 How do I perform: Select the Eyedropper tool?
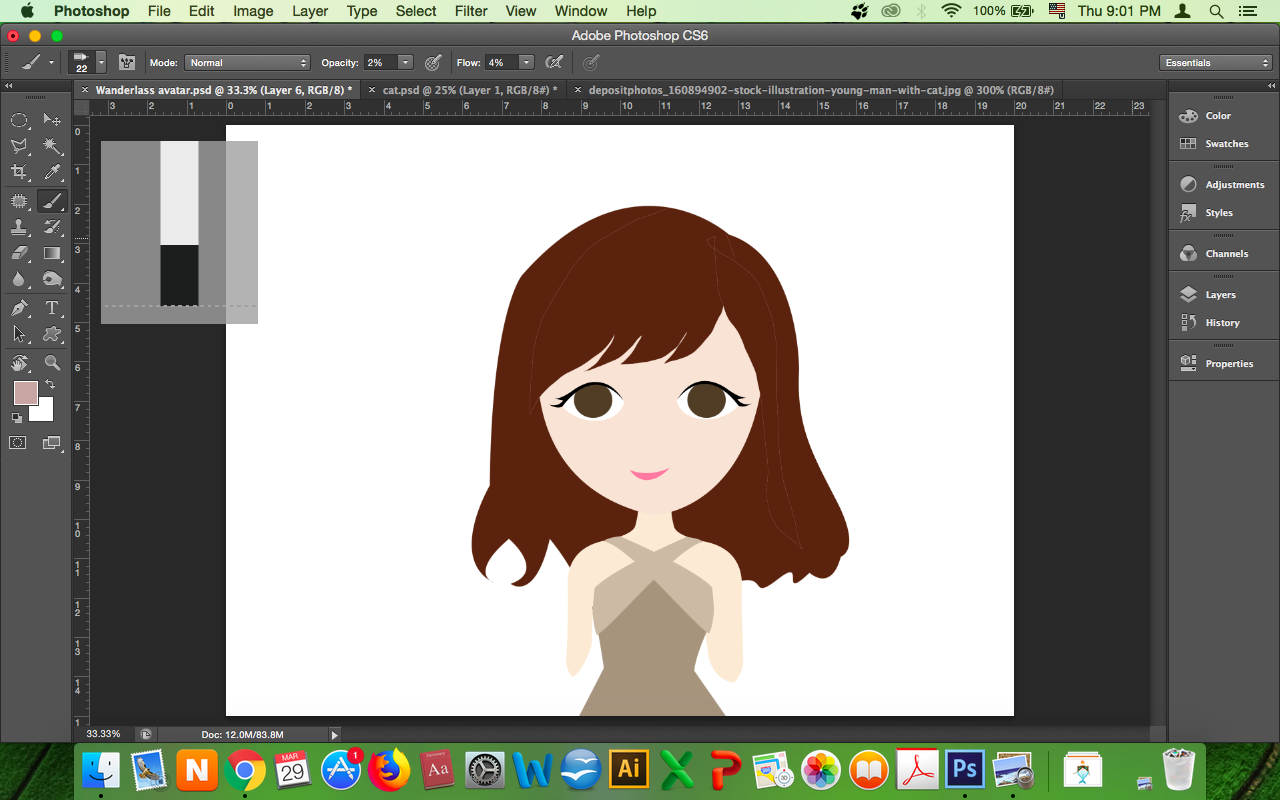52,172
